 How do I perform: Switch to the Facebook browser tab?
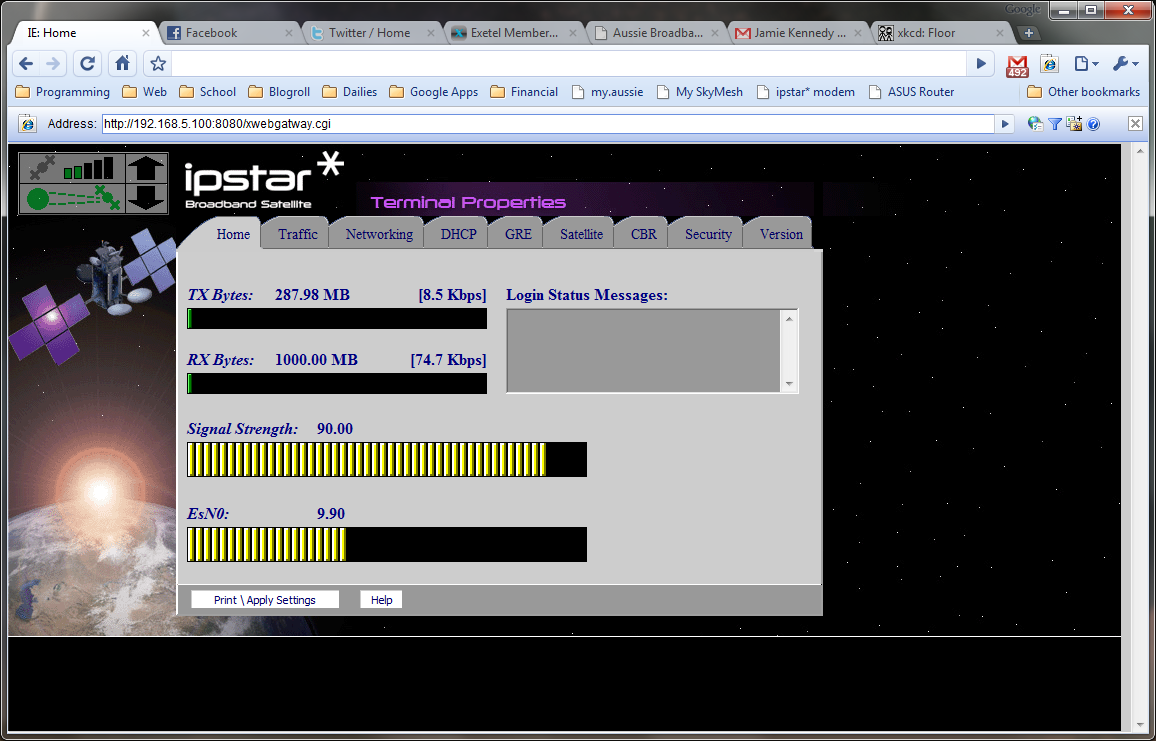point(229,33)
